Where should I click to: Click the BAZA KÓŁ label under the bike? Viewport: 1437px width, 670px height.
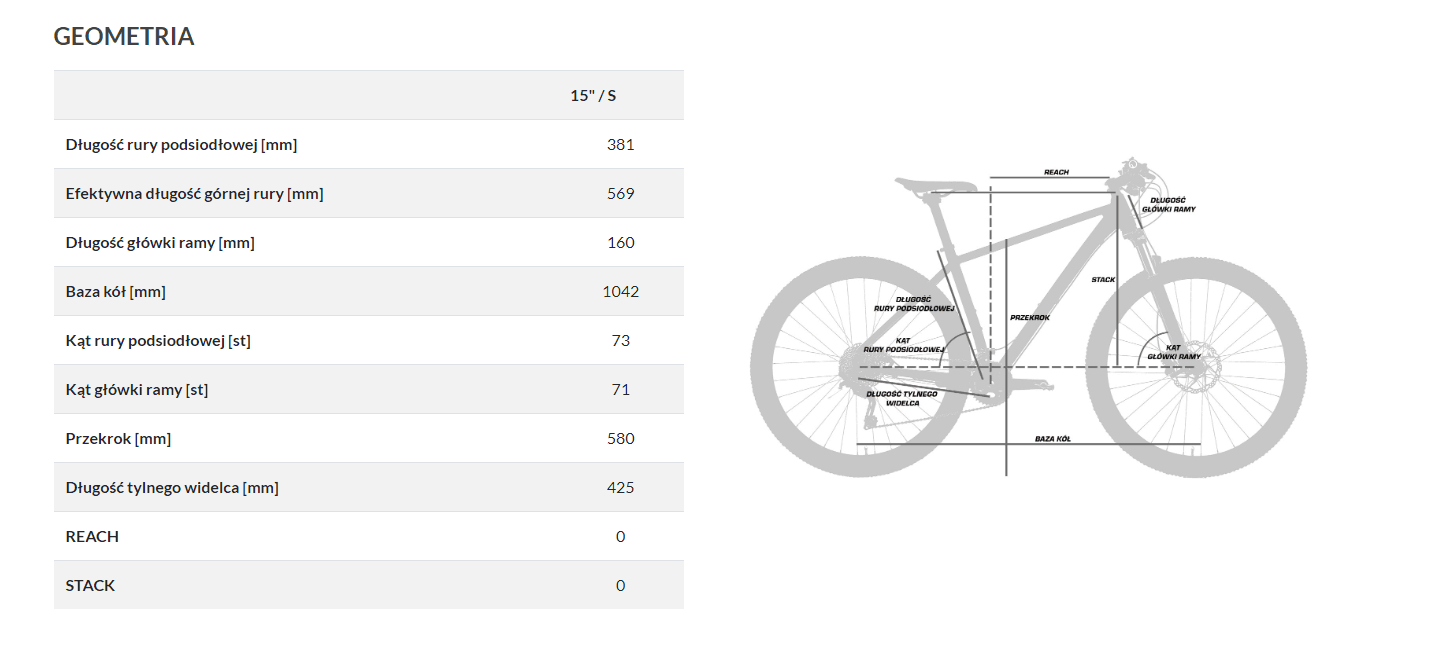(1052, 439)
